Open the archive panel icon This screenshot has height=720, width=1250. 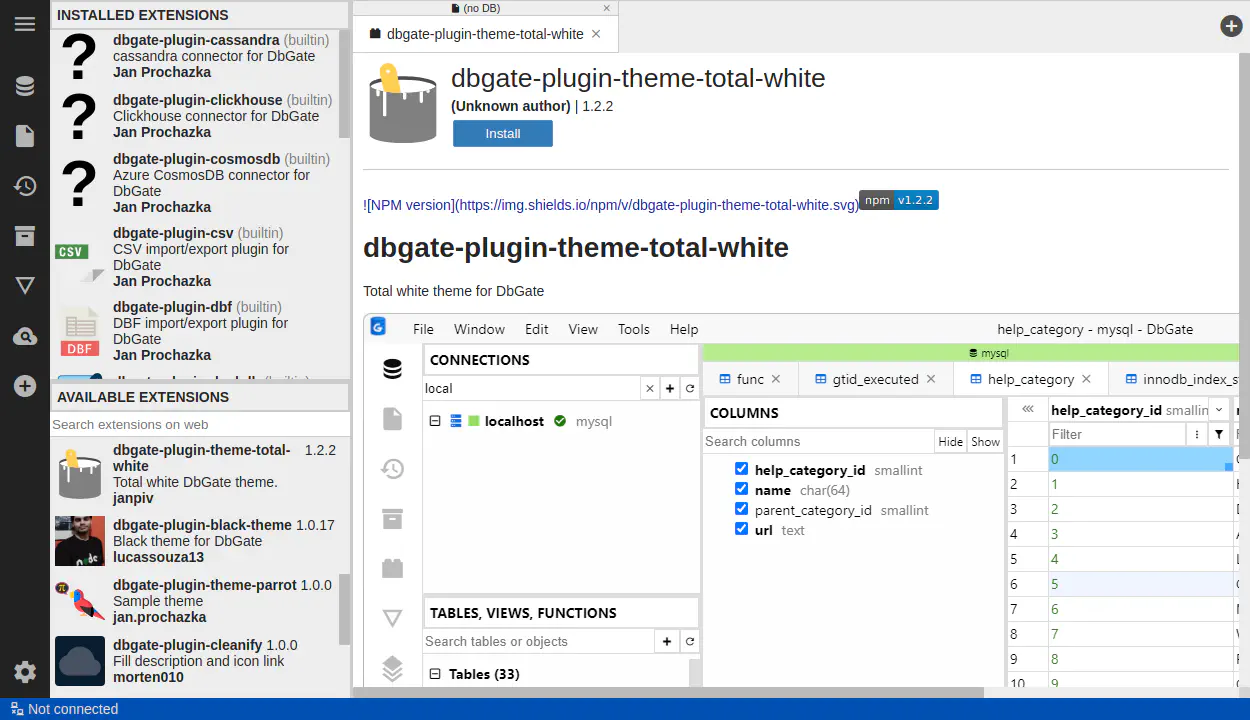pos(25,236)
